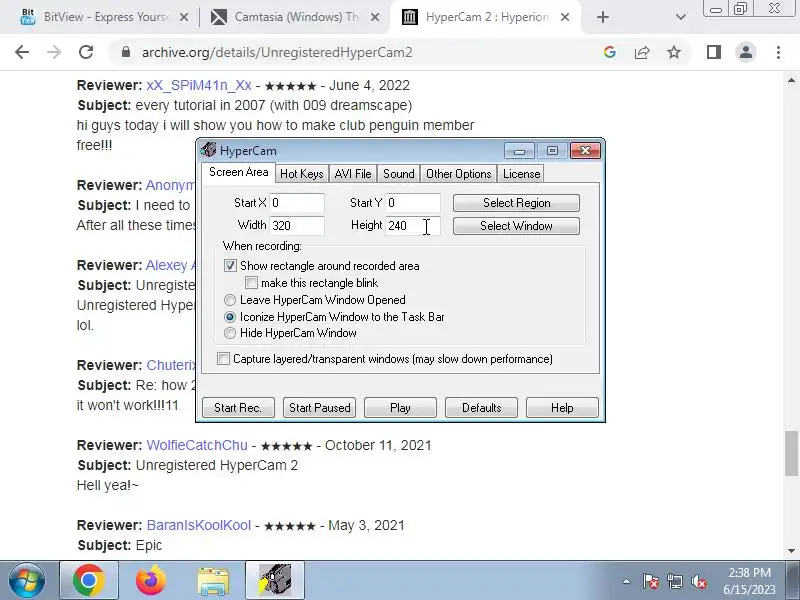
Task: Switch to the Hot Keys tab
Action: pyautogui.click(x=302, y=174)
